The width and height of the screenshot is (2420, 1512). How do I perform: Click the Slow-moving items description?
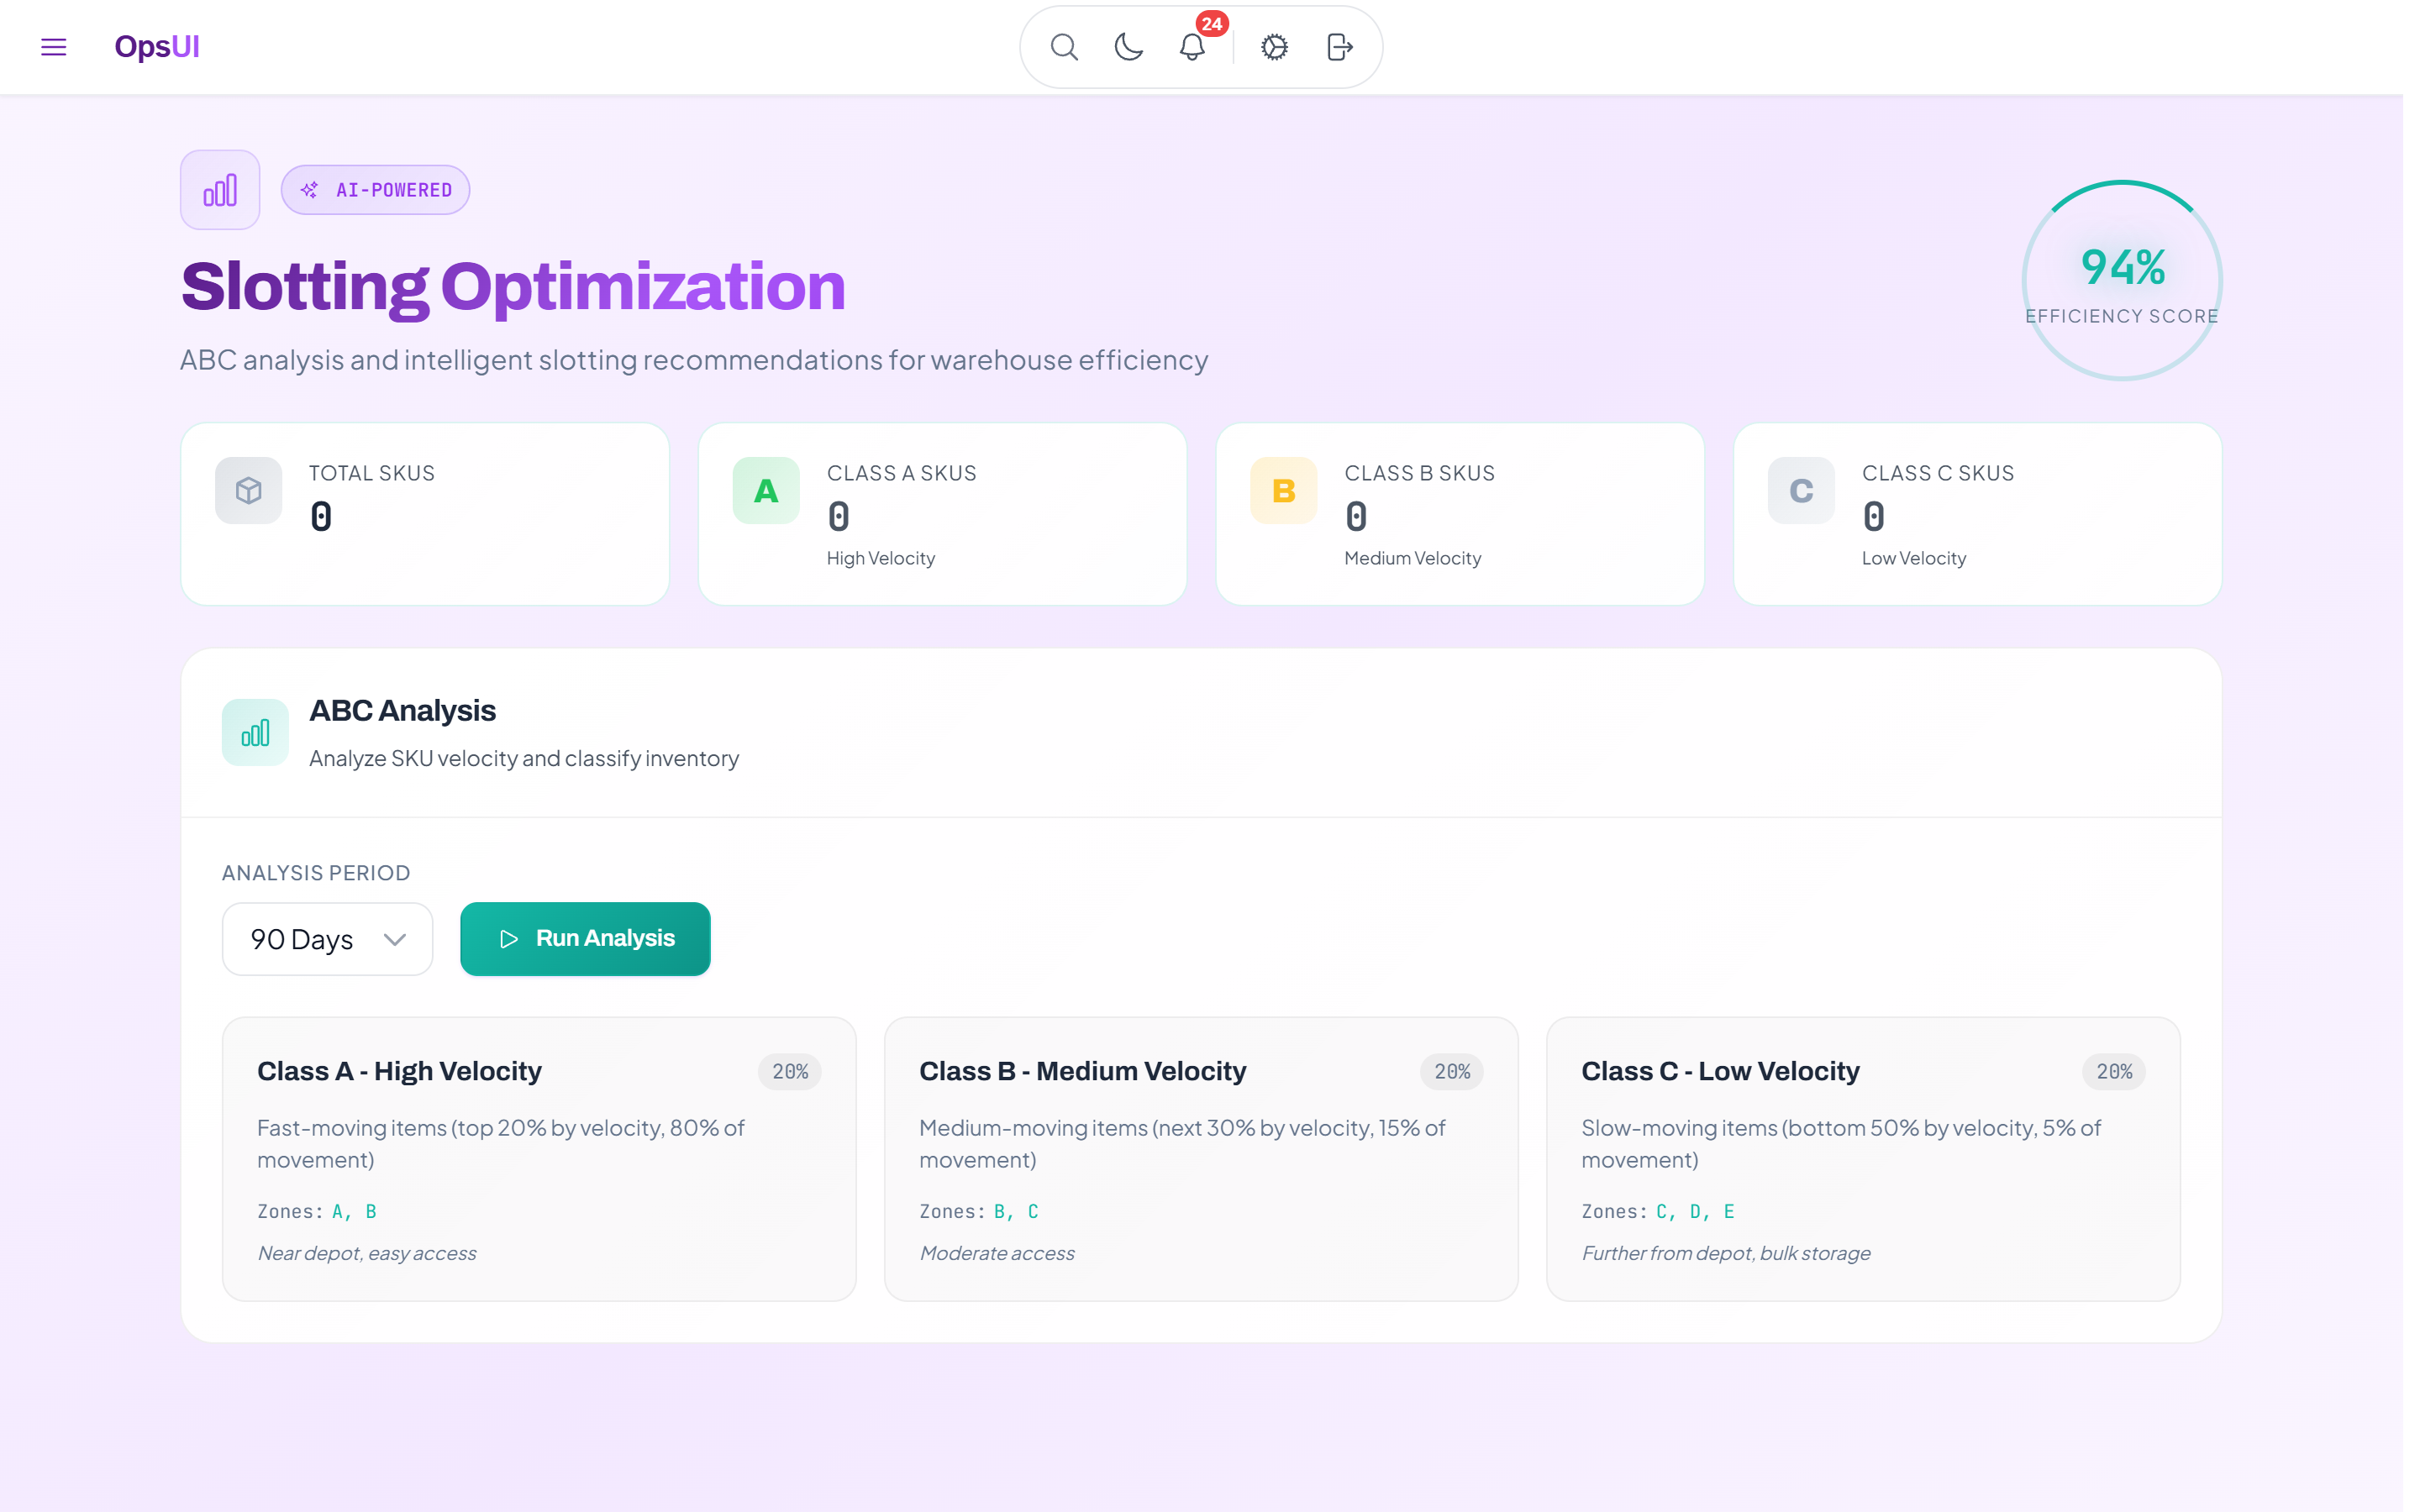pyautogui.click(x=1841, y=1144)
